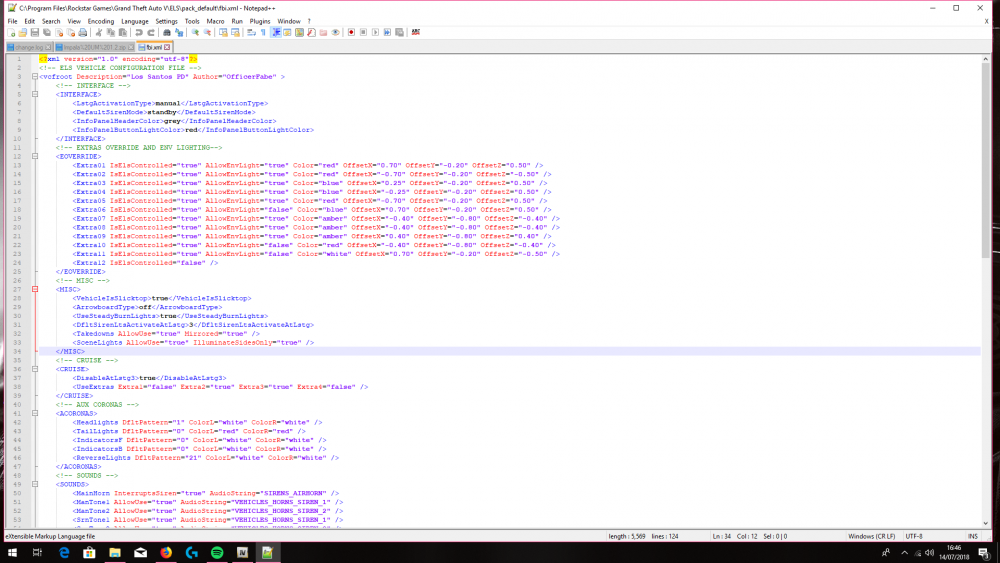Screen dimensions: 1000x563
Task: Click the INS insert mode status indicator
Action: pyautogui.click(x=973, y=536)
